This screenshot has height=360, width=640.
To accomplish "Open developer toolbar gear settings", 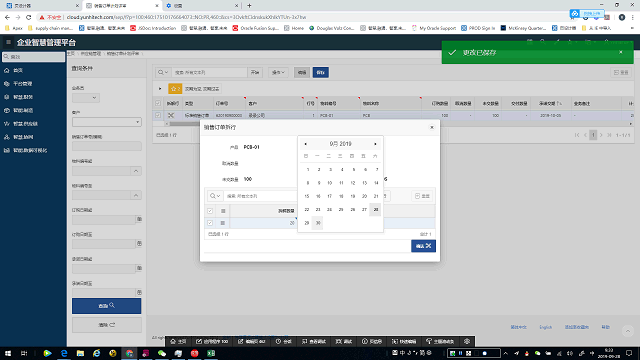I will click(467, 341).
